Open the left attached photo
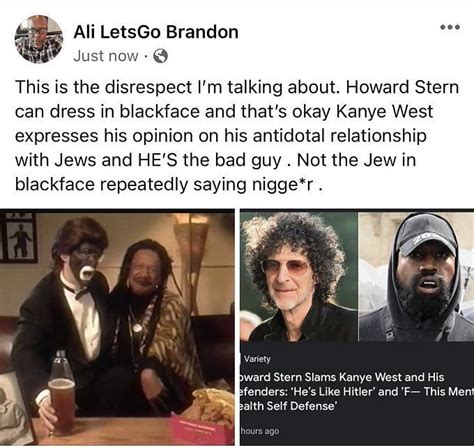 (x=117, y=328)
